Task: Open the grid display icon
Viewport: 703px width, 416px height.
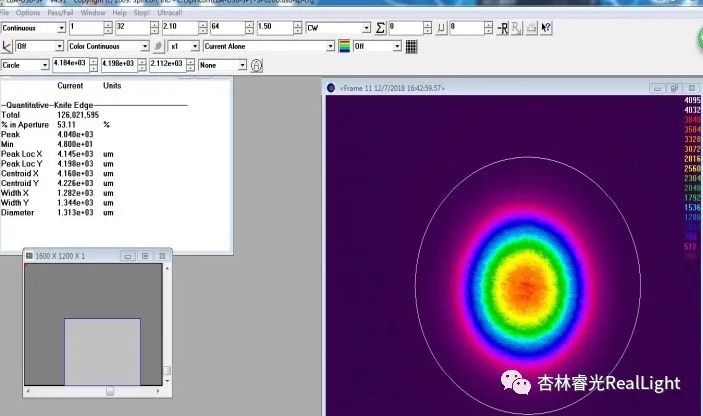Action: [x=411, y=46]
